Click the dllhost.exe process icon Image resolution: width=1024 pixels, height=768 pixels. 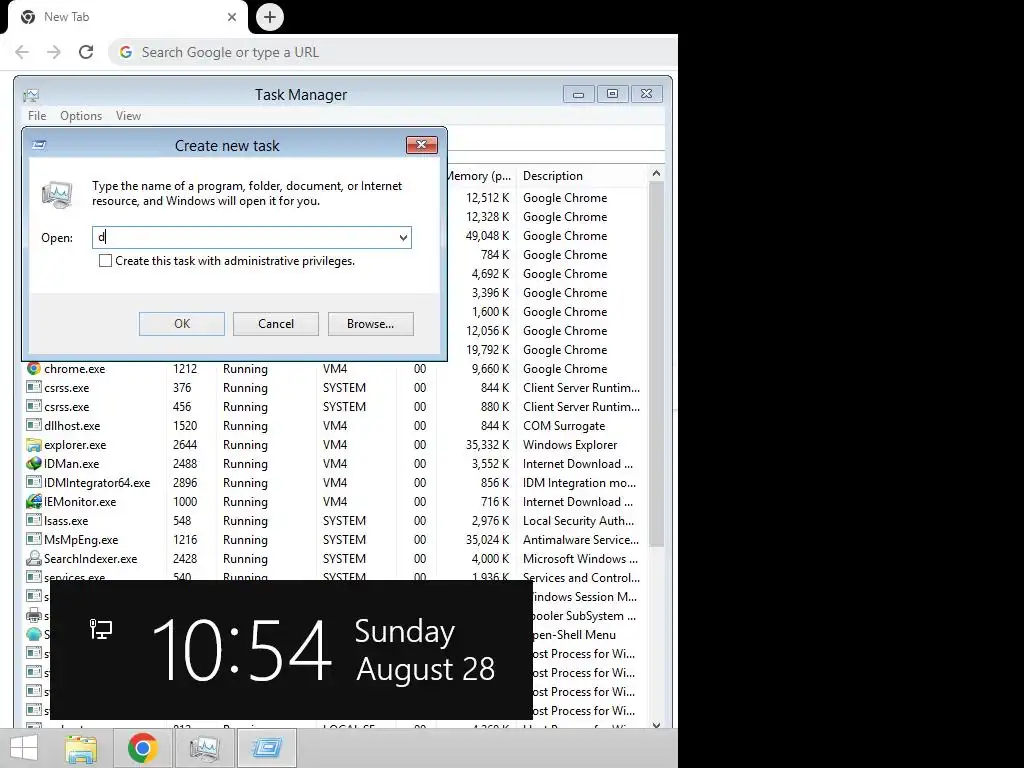pyautogui.click(x=33, y=425)
